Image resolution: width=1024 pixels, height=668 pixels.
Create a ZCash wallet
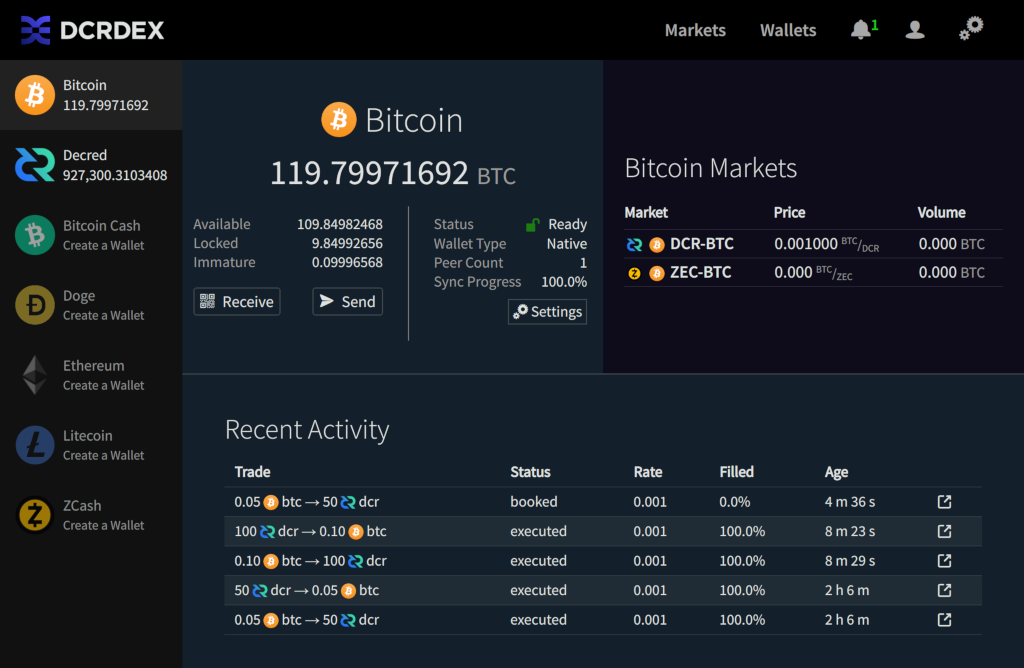click(103, 525)
